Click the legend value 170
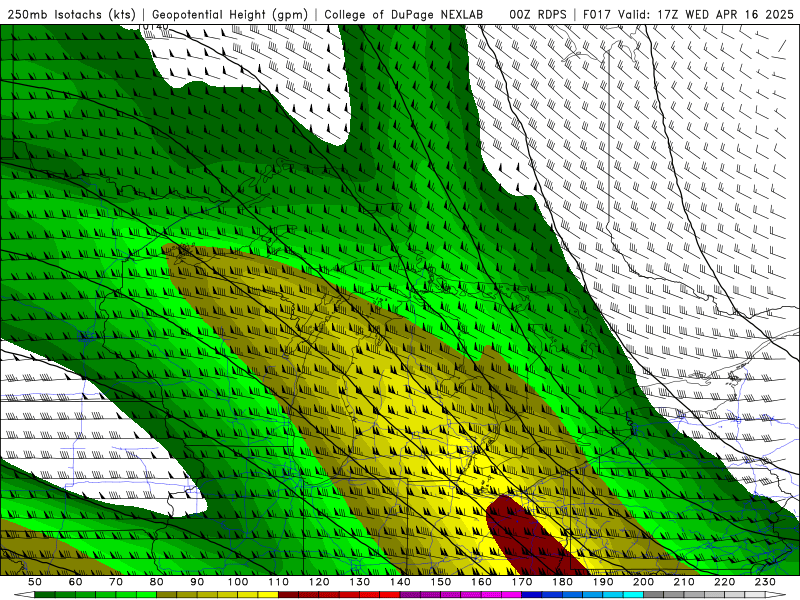 pos(522,582)
